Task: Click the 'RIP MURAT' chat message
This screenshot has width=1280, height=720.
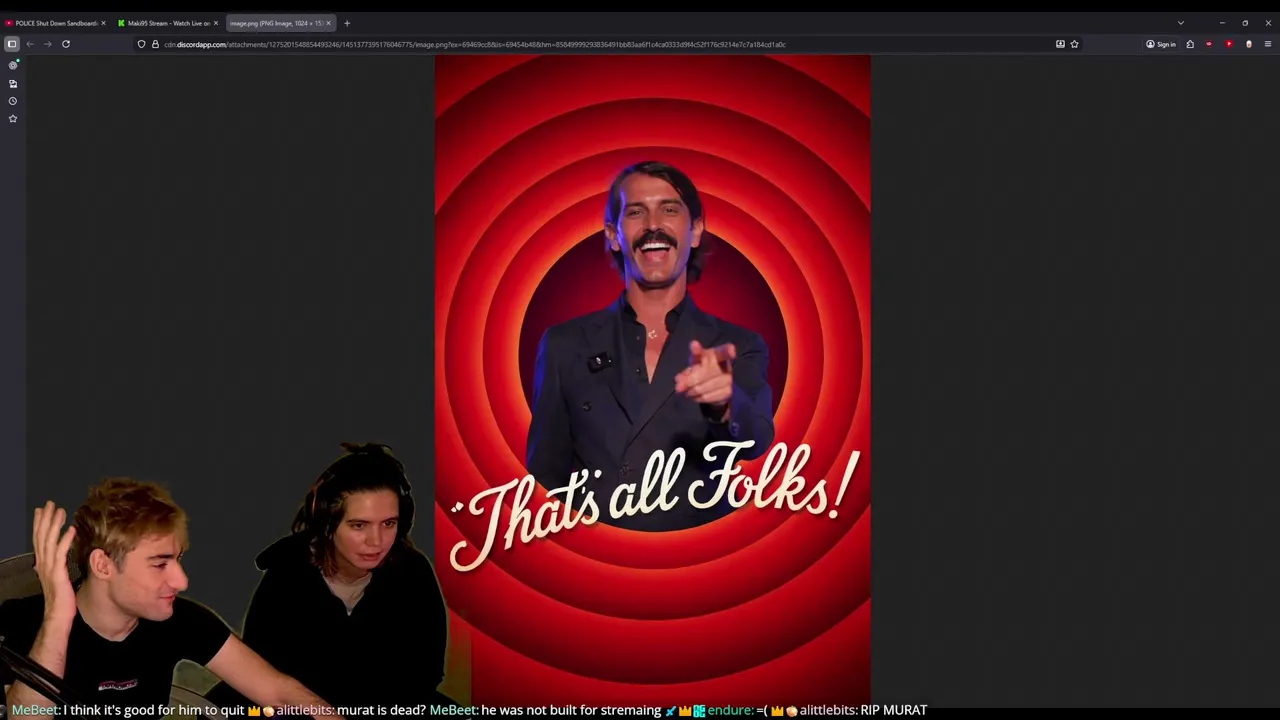Action: (x=894, y=710)
